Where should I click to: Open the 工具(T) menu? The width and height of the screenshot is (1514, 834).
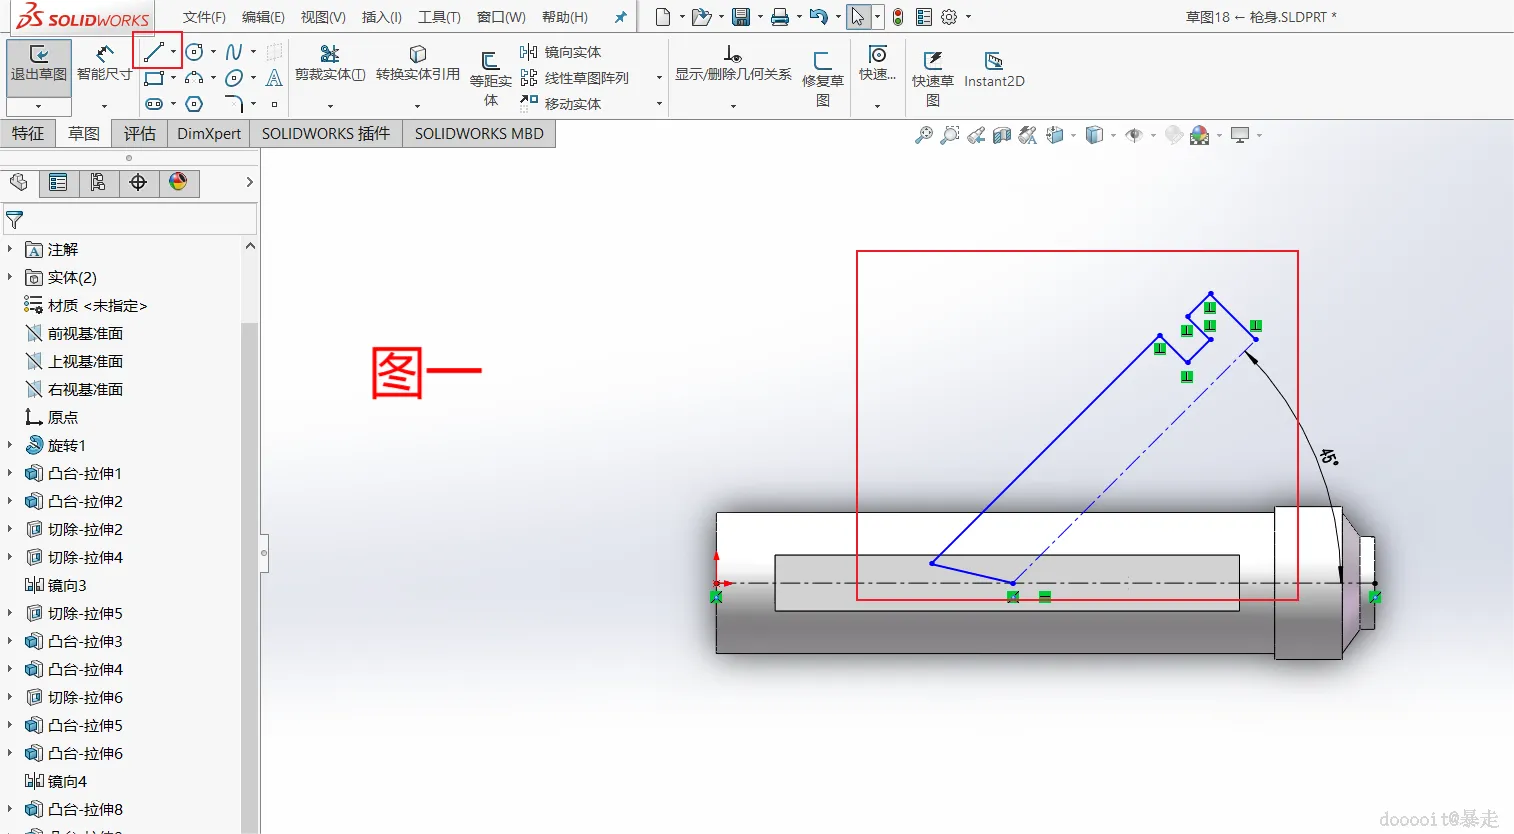click(439, 17)
